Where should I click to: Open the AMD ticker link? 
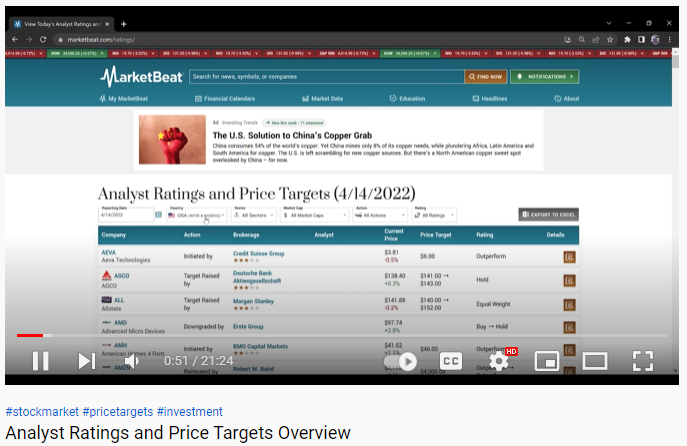(x=120, y=322)
